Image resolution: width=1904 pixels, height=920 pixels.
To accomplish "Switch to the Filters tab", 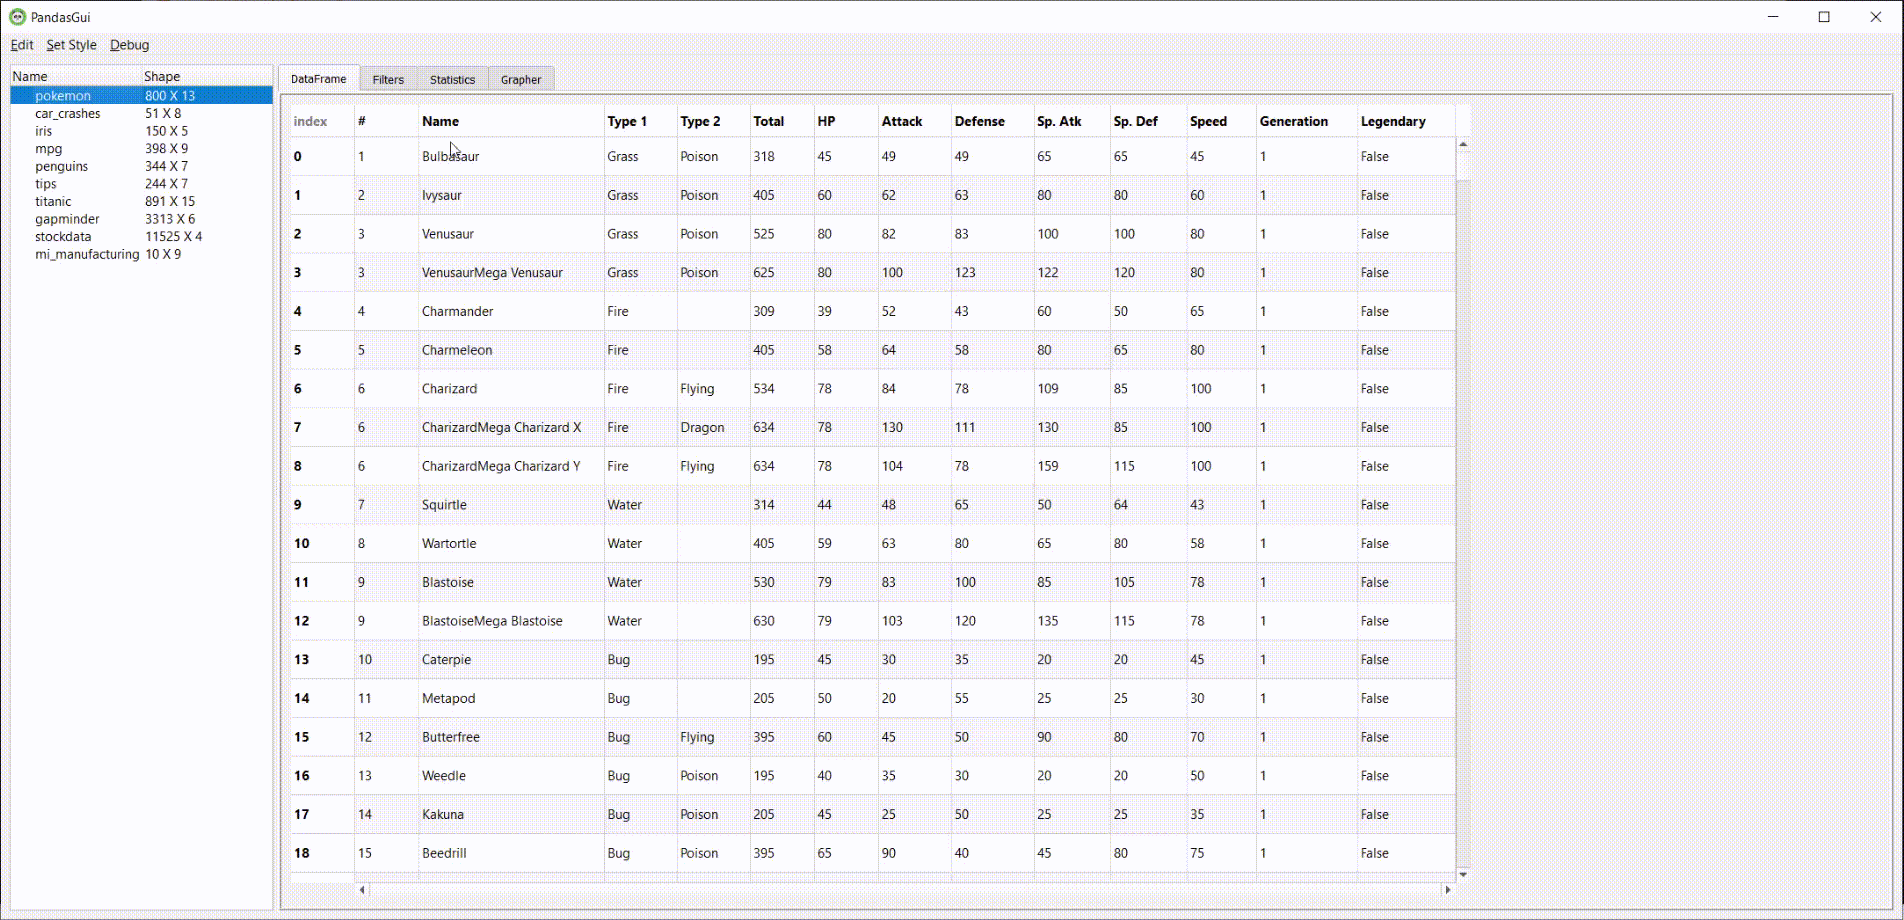I will pos(388,80).
